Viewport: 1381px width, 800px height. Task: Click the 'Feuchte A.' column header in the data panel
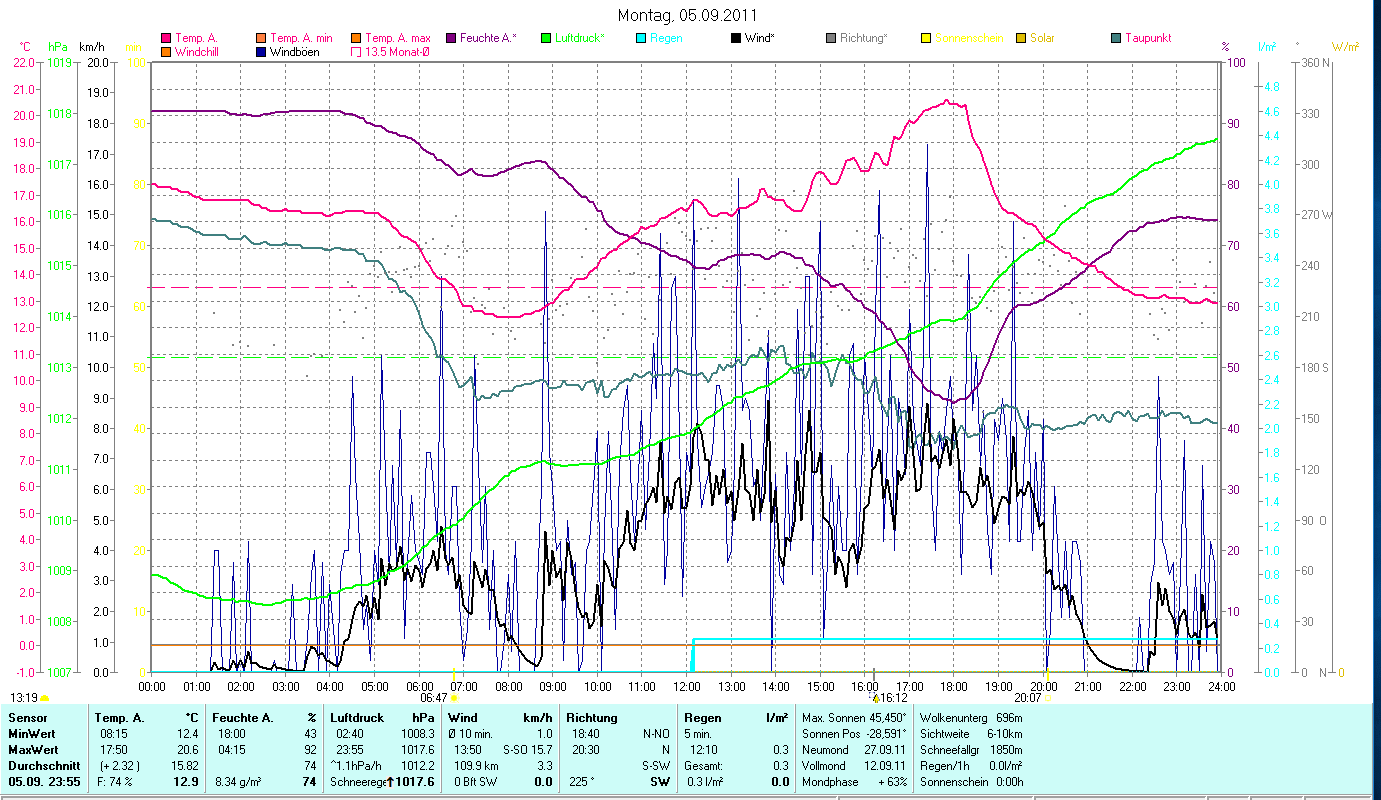click(x=242, y=718)
